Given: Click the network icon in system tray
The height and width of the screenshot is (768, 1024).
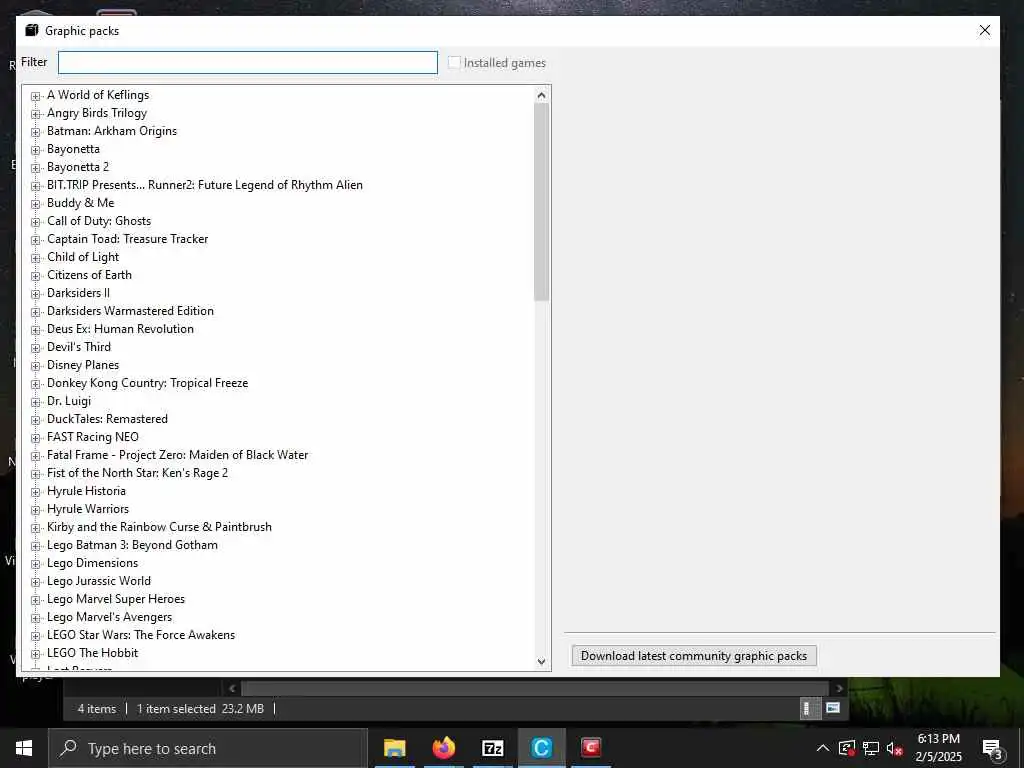Looking at the screenshot, I should point(871,748).
